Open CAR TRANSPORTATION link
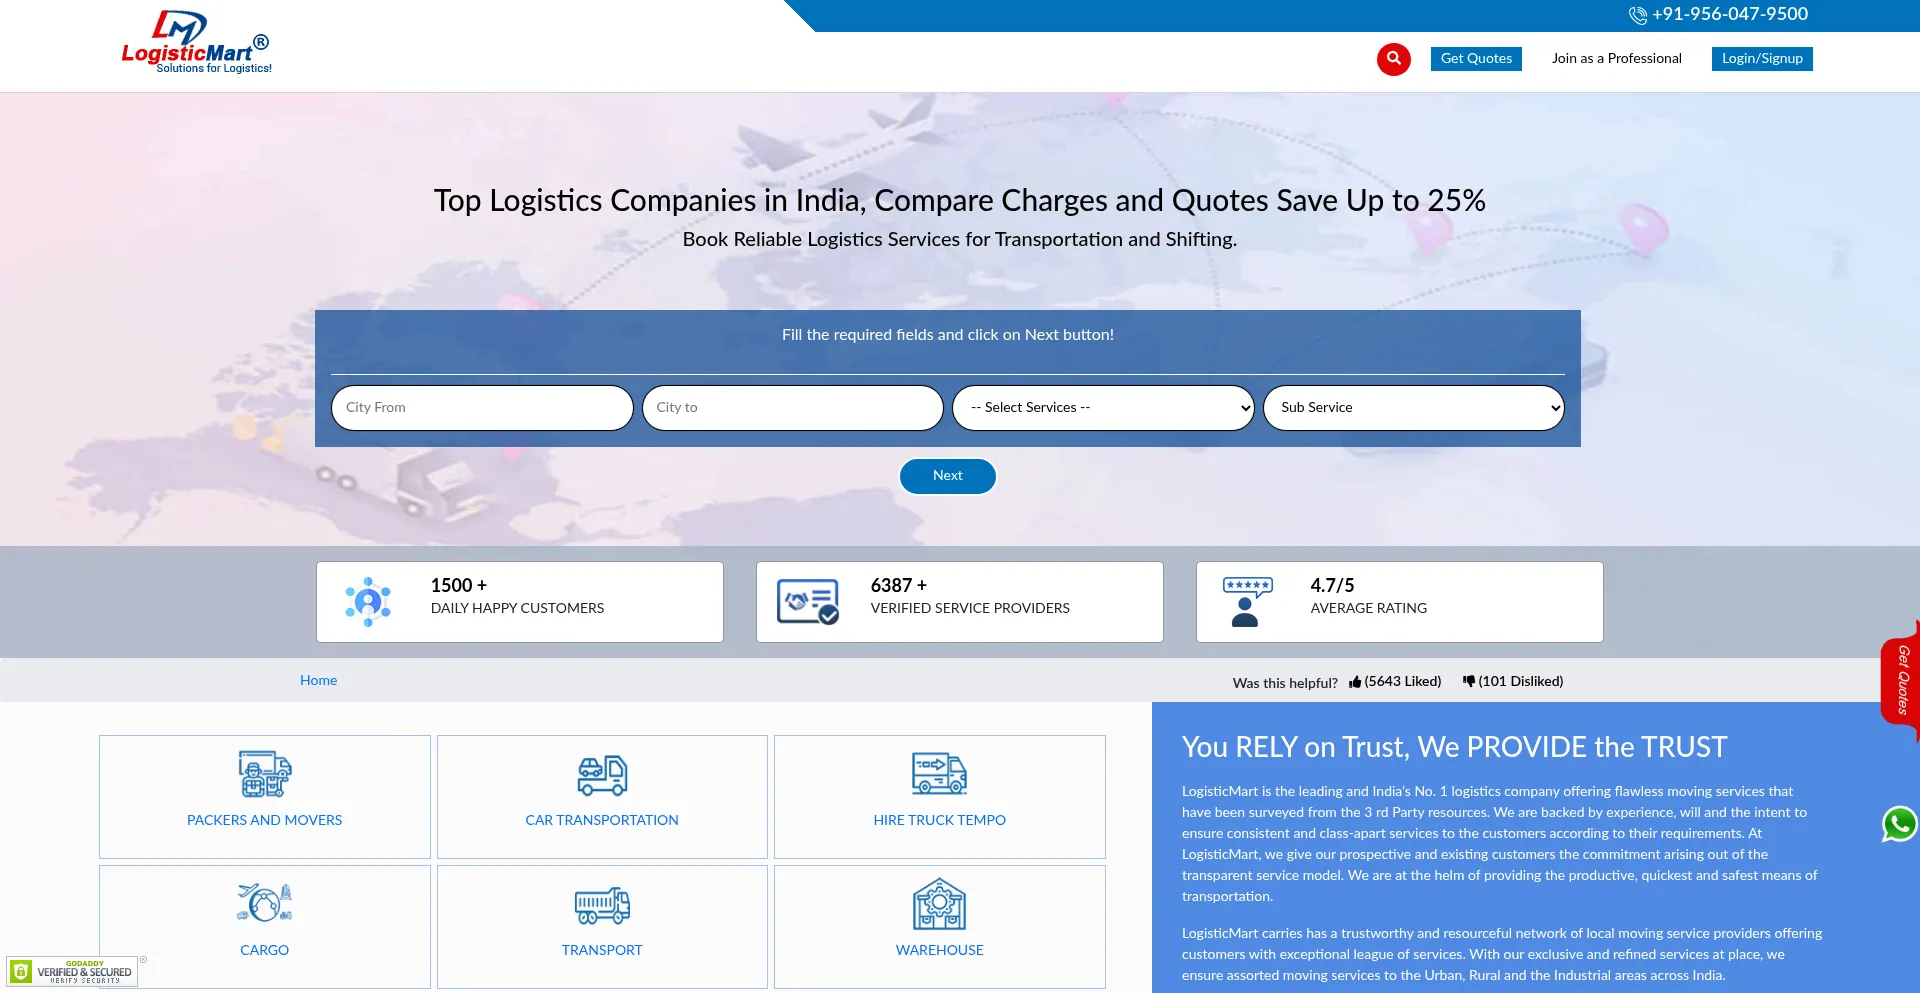1920x993 pixels. [602, 821]
